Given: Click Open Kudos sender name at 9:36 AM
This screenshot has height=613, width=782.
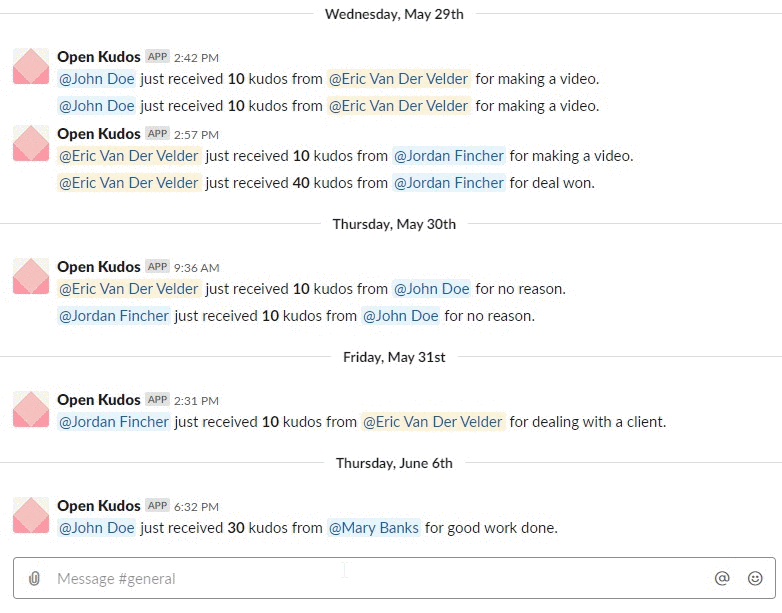Looking at the screenshot, I should (99, 267).
